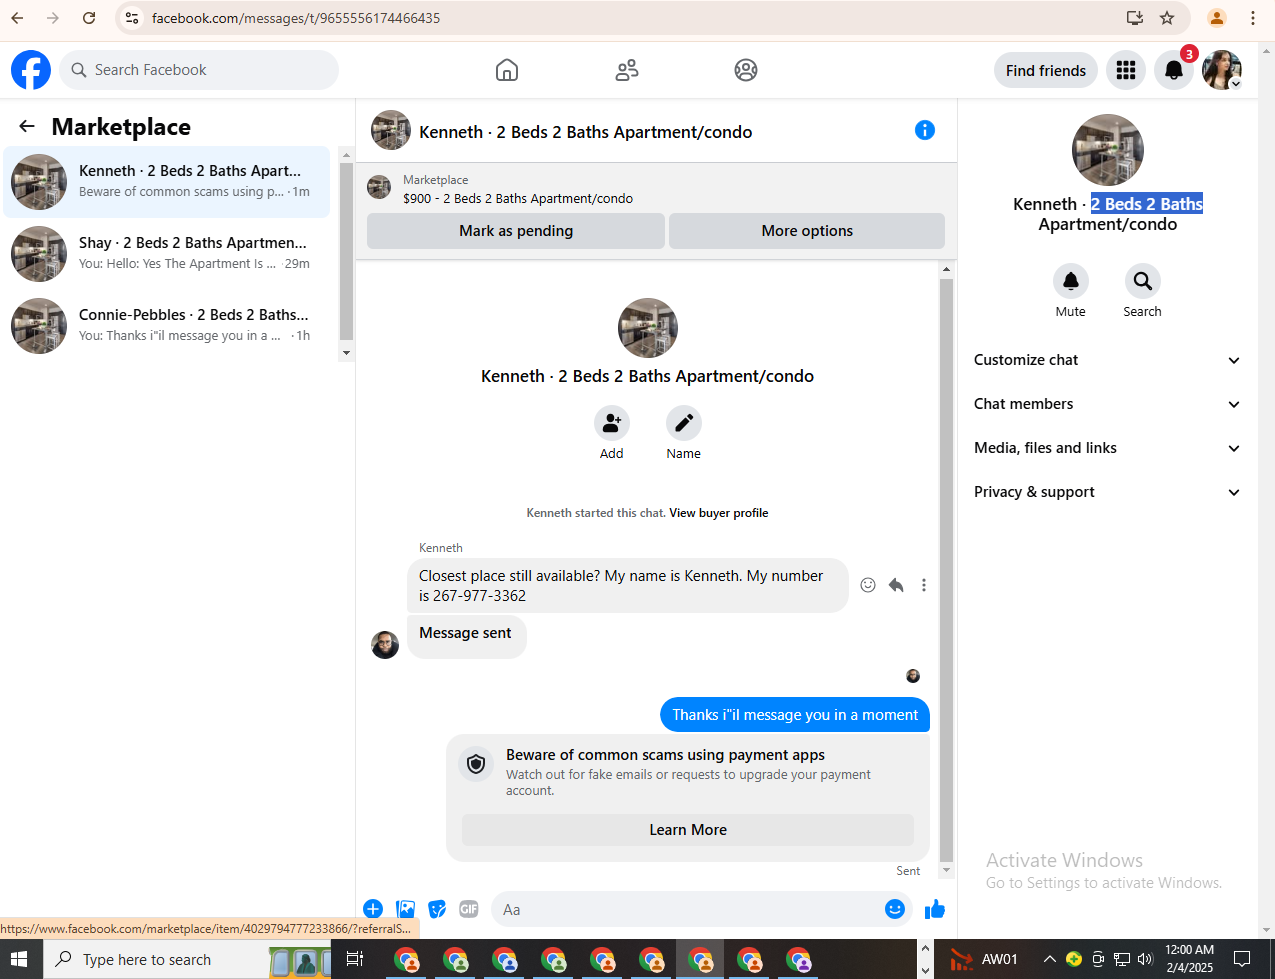Screen dimensions: 1275x979
Task: Click Mark as pending button
Action: click(516, 231)
